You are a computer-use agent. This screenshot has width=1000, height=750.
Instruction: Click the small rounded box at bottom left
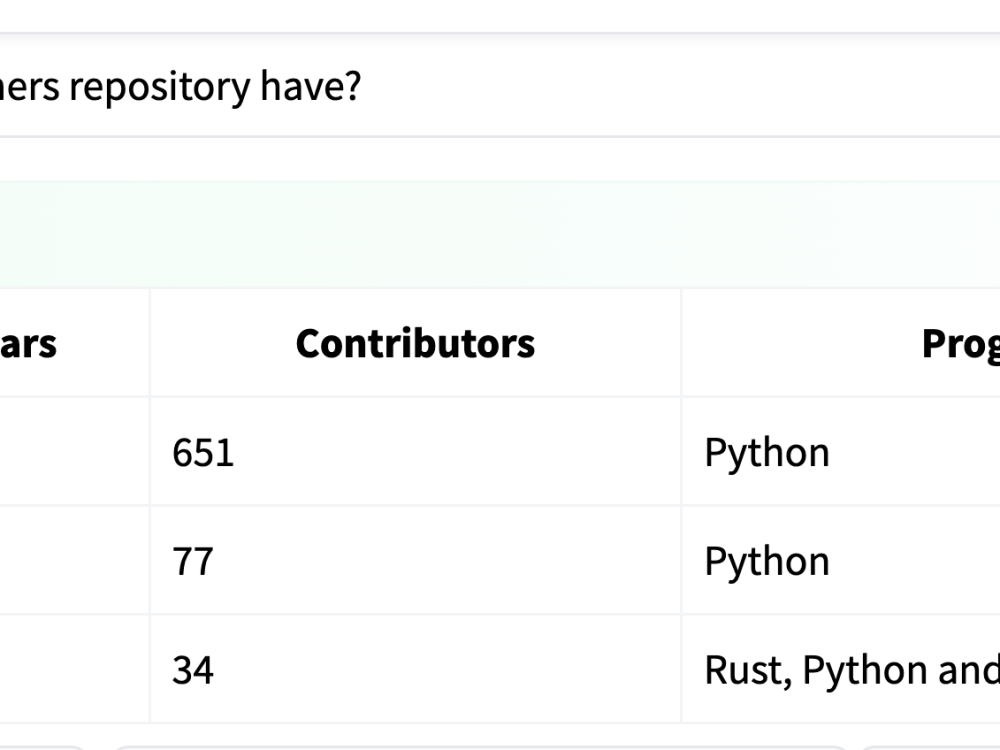click(x=41, y=747)
